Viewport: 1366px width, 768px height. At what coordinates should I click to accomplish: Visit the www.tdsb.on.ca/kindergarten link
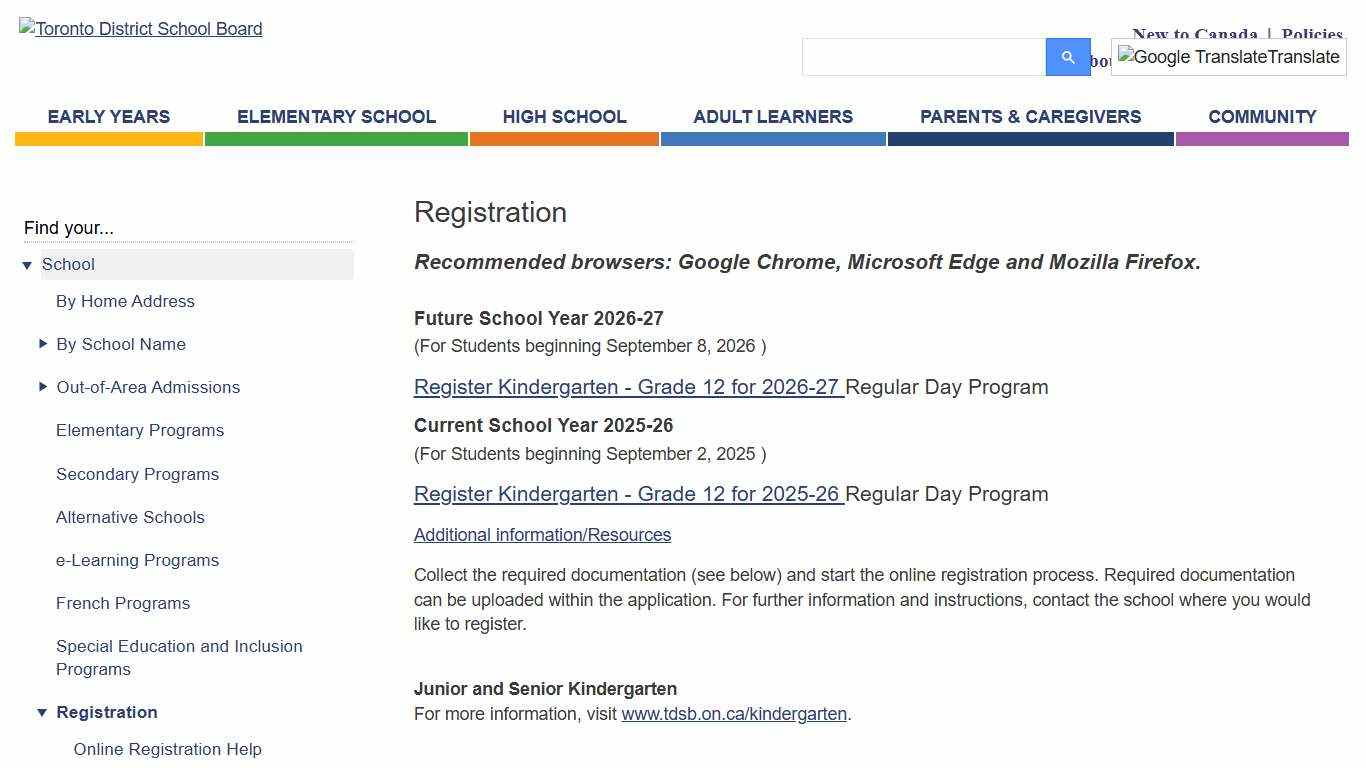(x=733, y=714)
